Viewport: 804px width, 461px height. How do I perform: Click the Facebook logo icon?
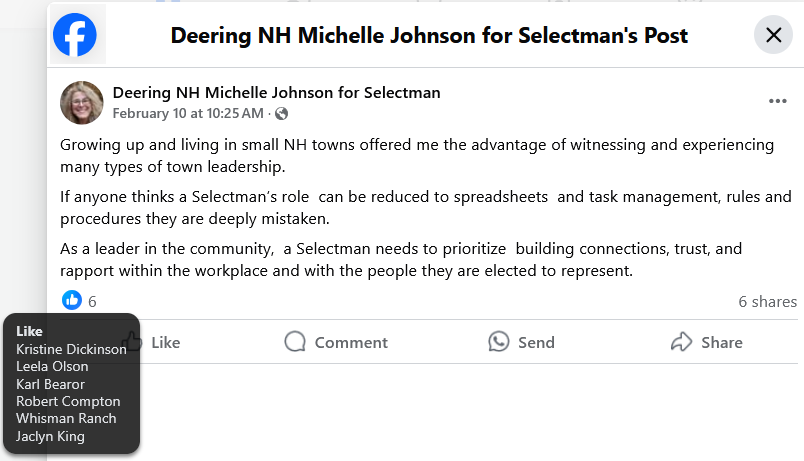coord(75,35)
